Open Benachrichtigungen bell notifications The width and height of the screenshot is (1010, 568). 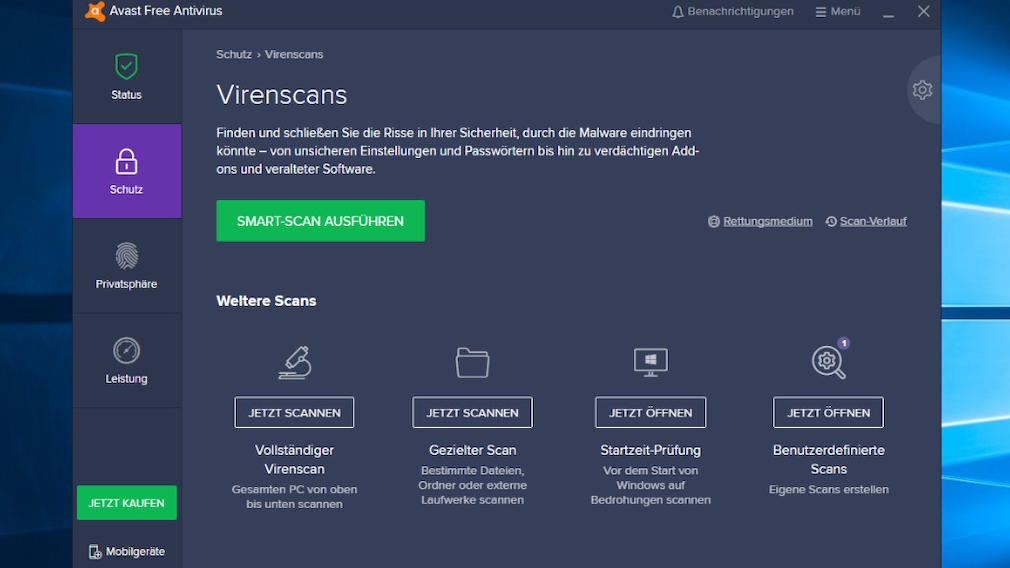coord(732,12)
